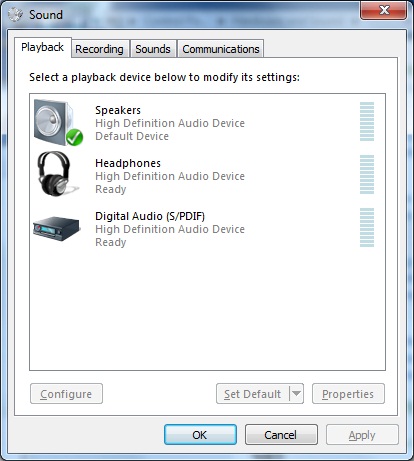Go to the Communications tab
The image size is (414, 461).
tap(221, 49)
